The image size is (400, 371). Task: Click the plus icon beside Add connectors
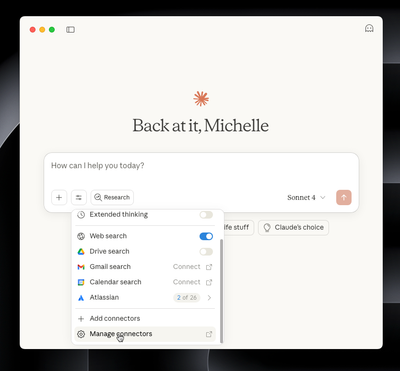[81, 319]
